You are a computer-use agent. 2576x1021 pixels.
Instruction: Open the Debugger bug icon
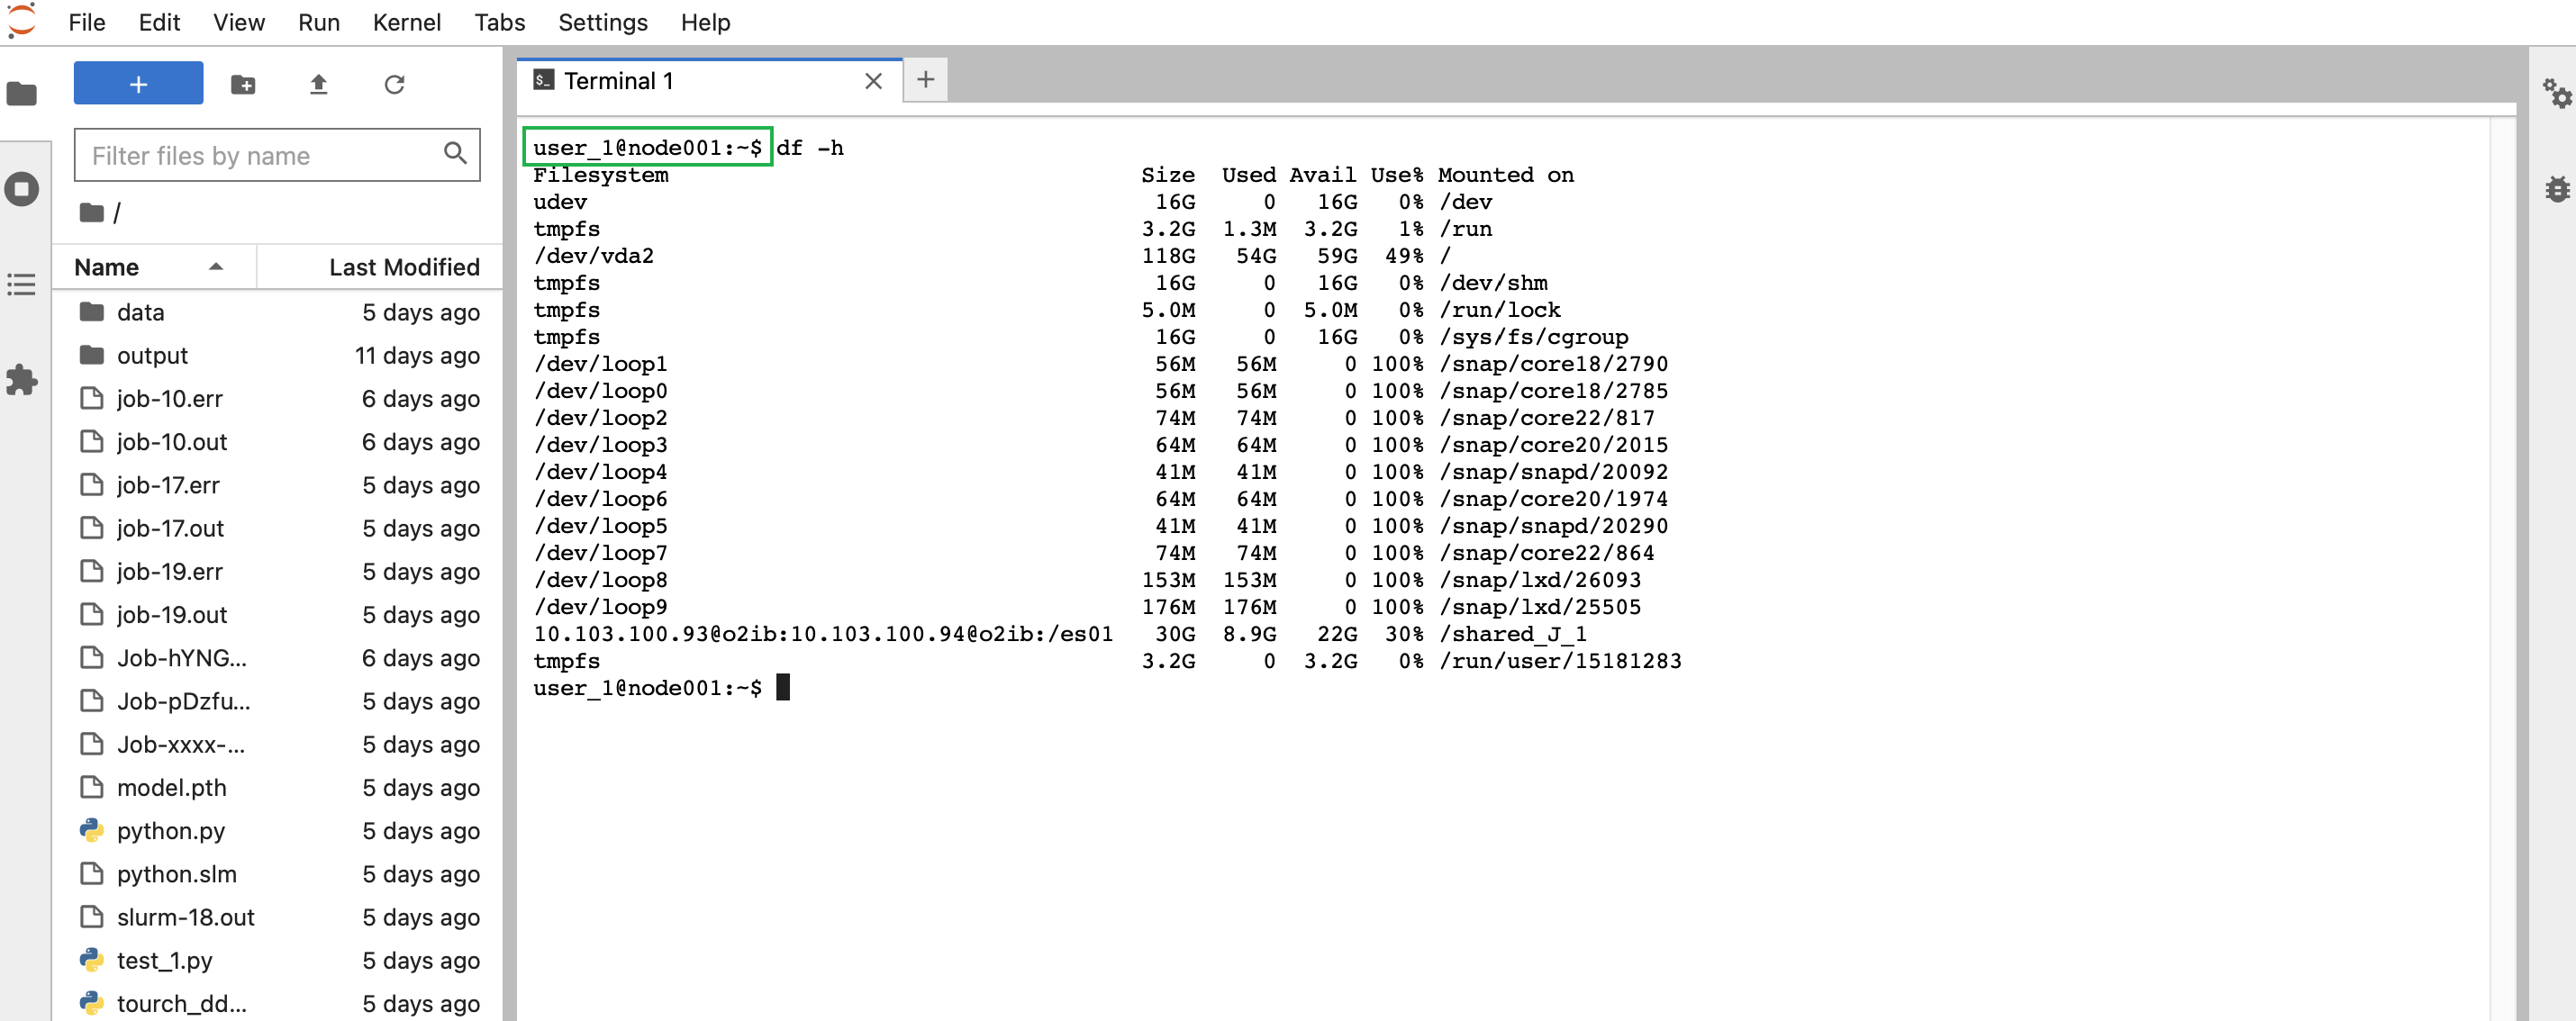2556,188
